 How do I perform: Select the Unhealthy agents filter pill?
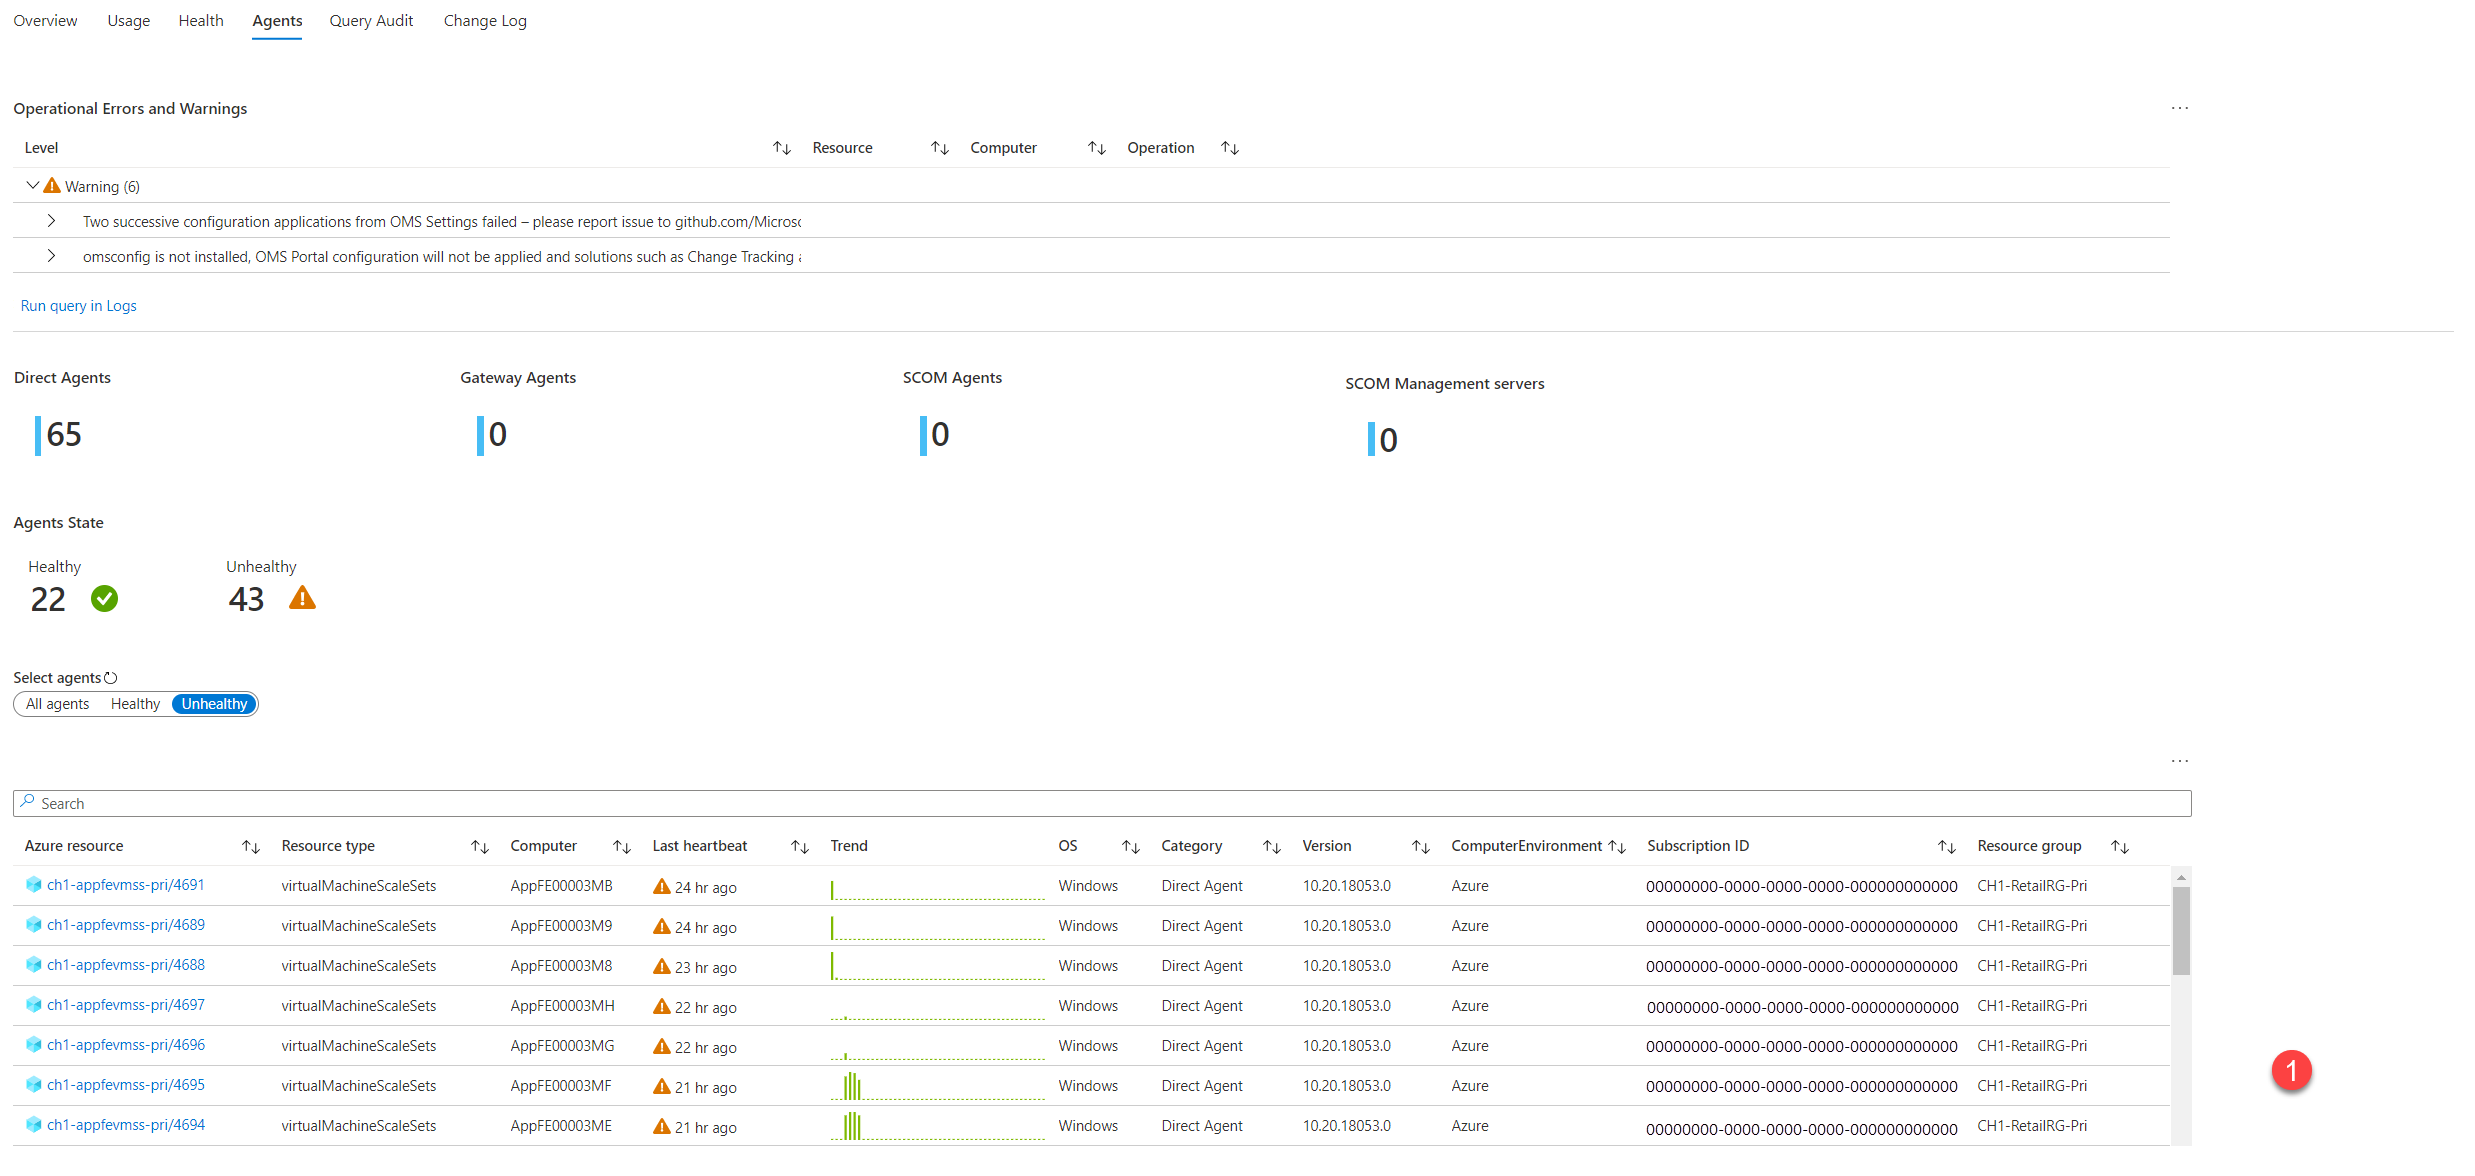tap(214, 704)
